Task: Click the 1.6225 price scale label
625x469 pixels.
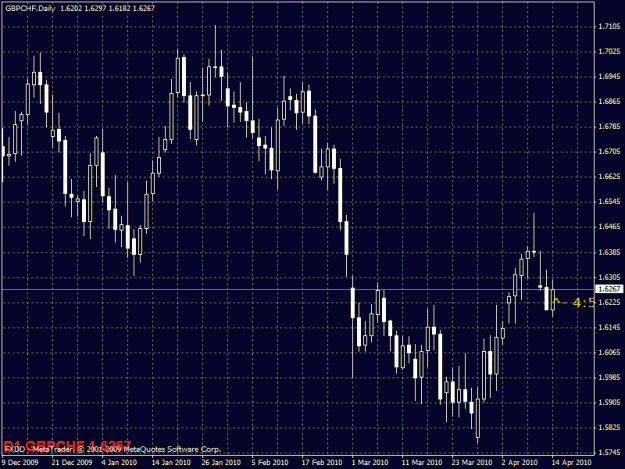Action: [609, 302]
